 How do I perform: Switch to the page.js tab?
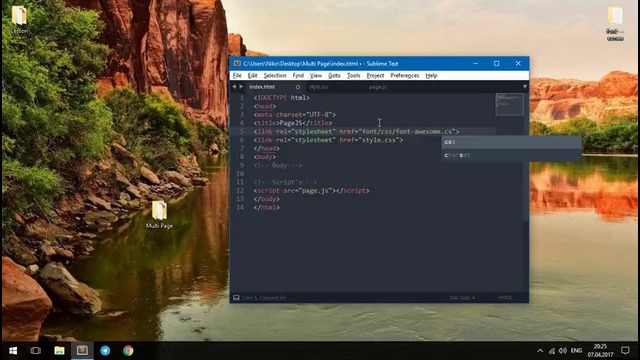[378, 87]
